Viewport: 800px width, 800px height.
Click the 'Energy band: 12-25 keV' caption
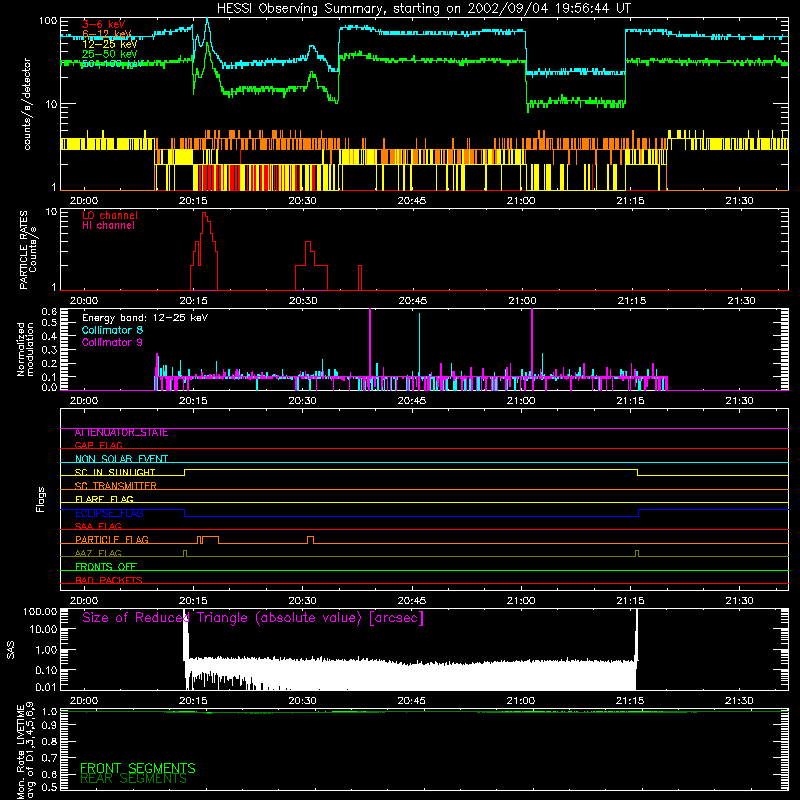[145, 318]
